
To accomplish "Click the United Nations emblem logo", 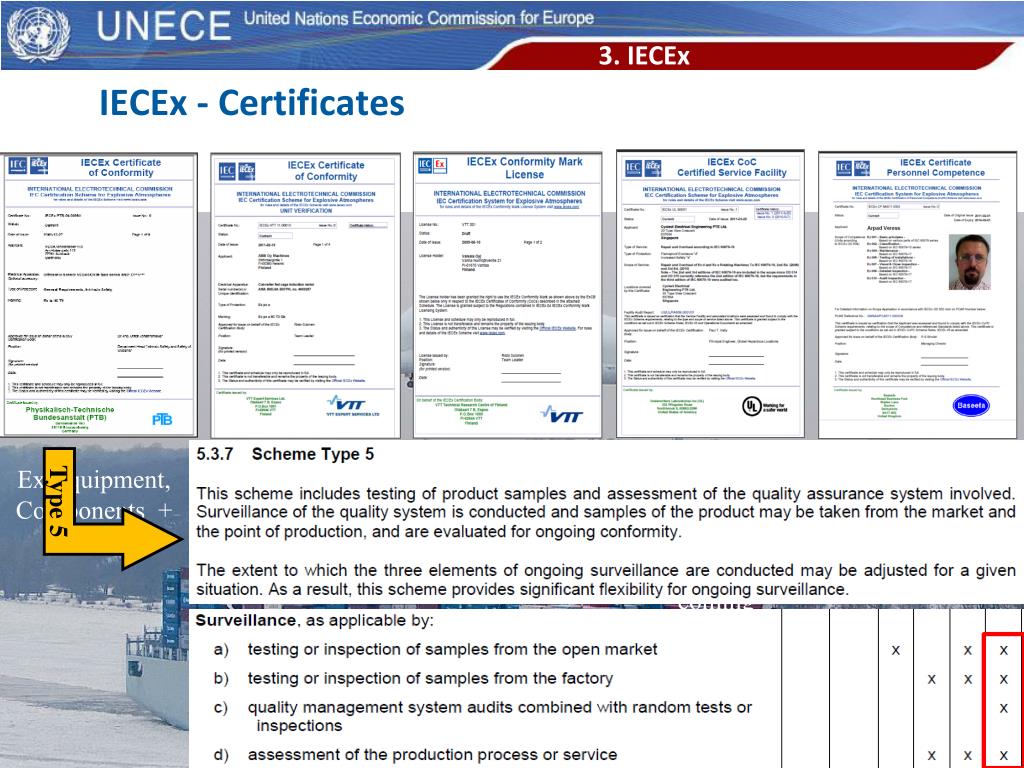I will [x=39, y=35].
